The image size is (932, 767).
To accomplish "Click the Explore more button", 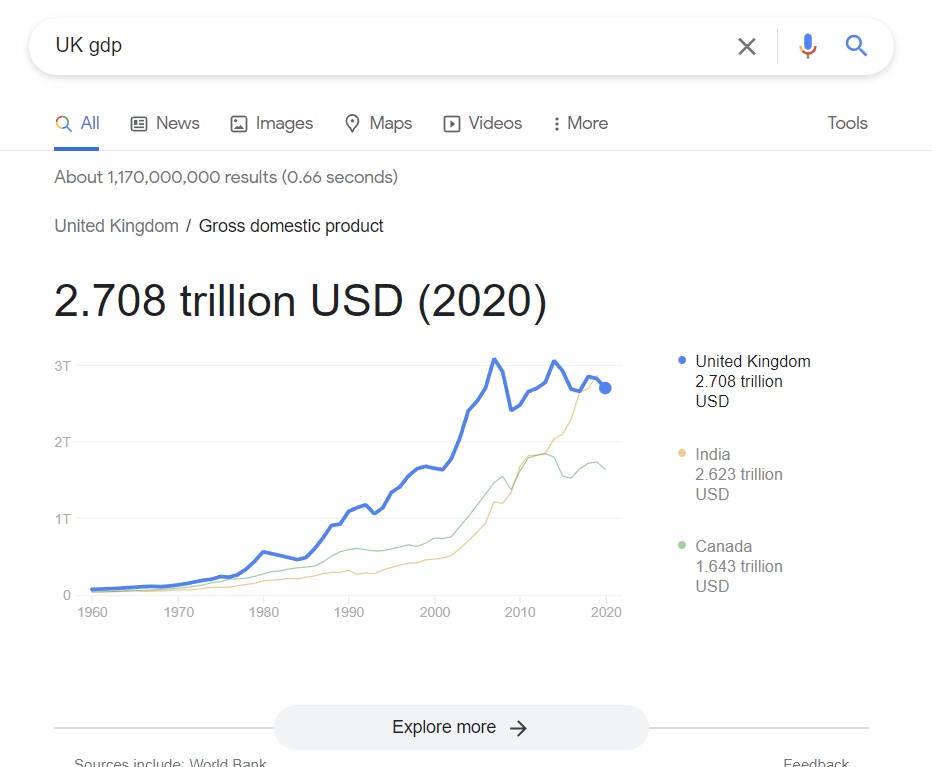I will 461,727.
